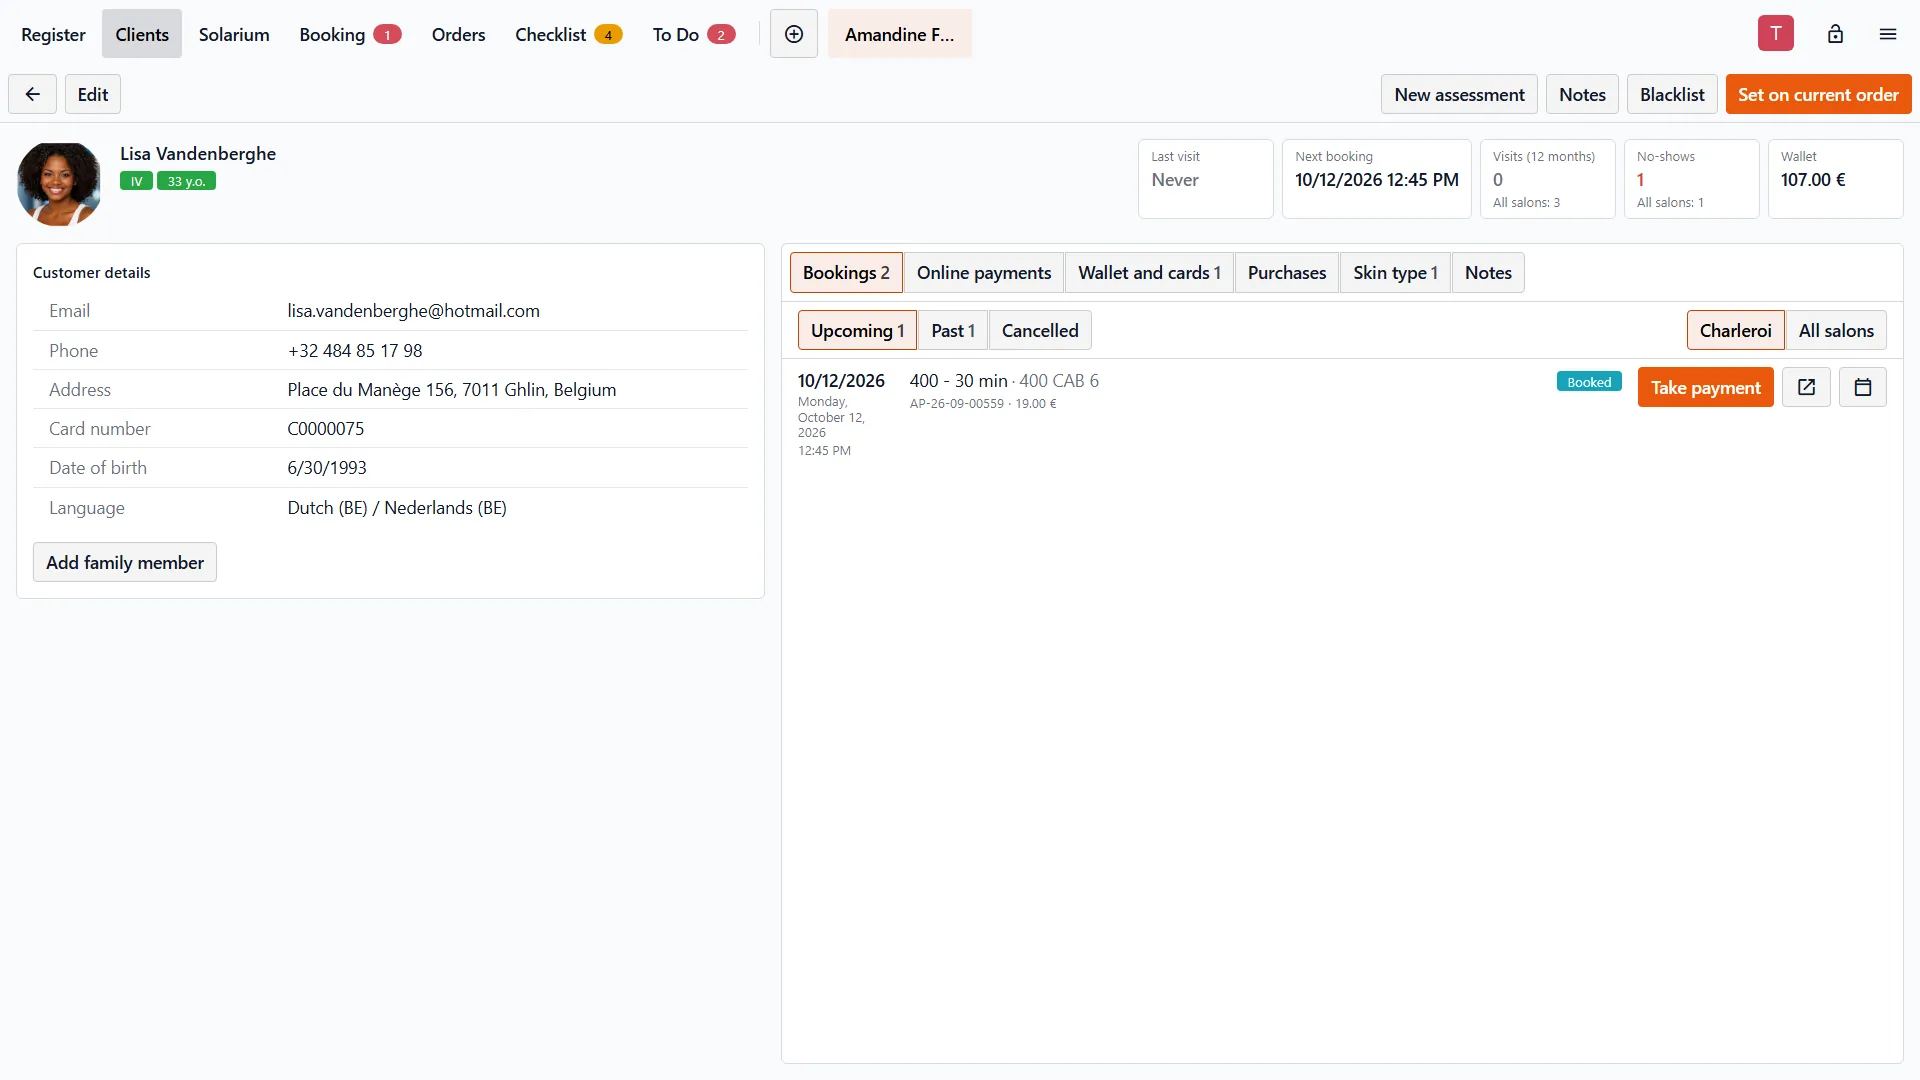Show bookings for All salons

click(x=1836, y=330)
